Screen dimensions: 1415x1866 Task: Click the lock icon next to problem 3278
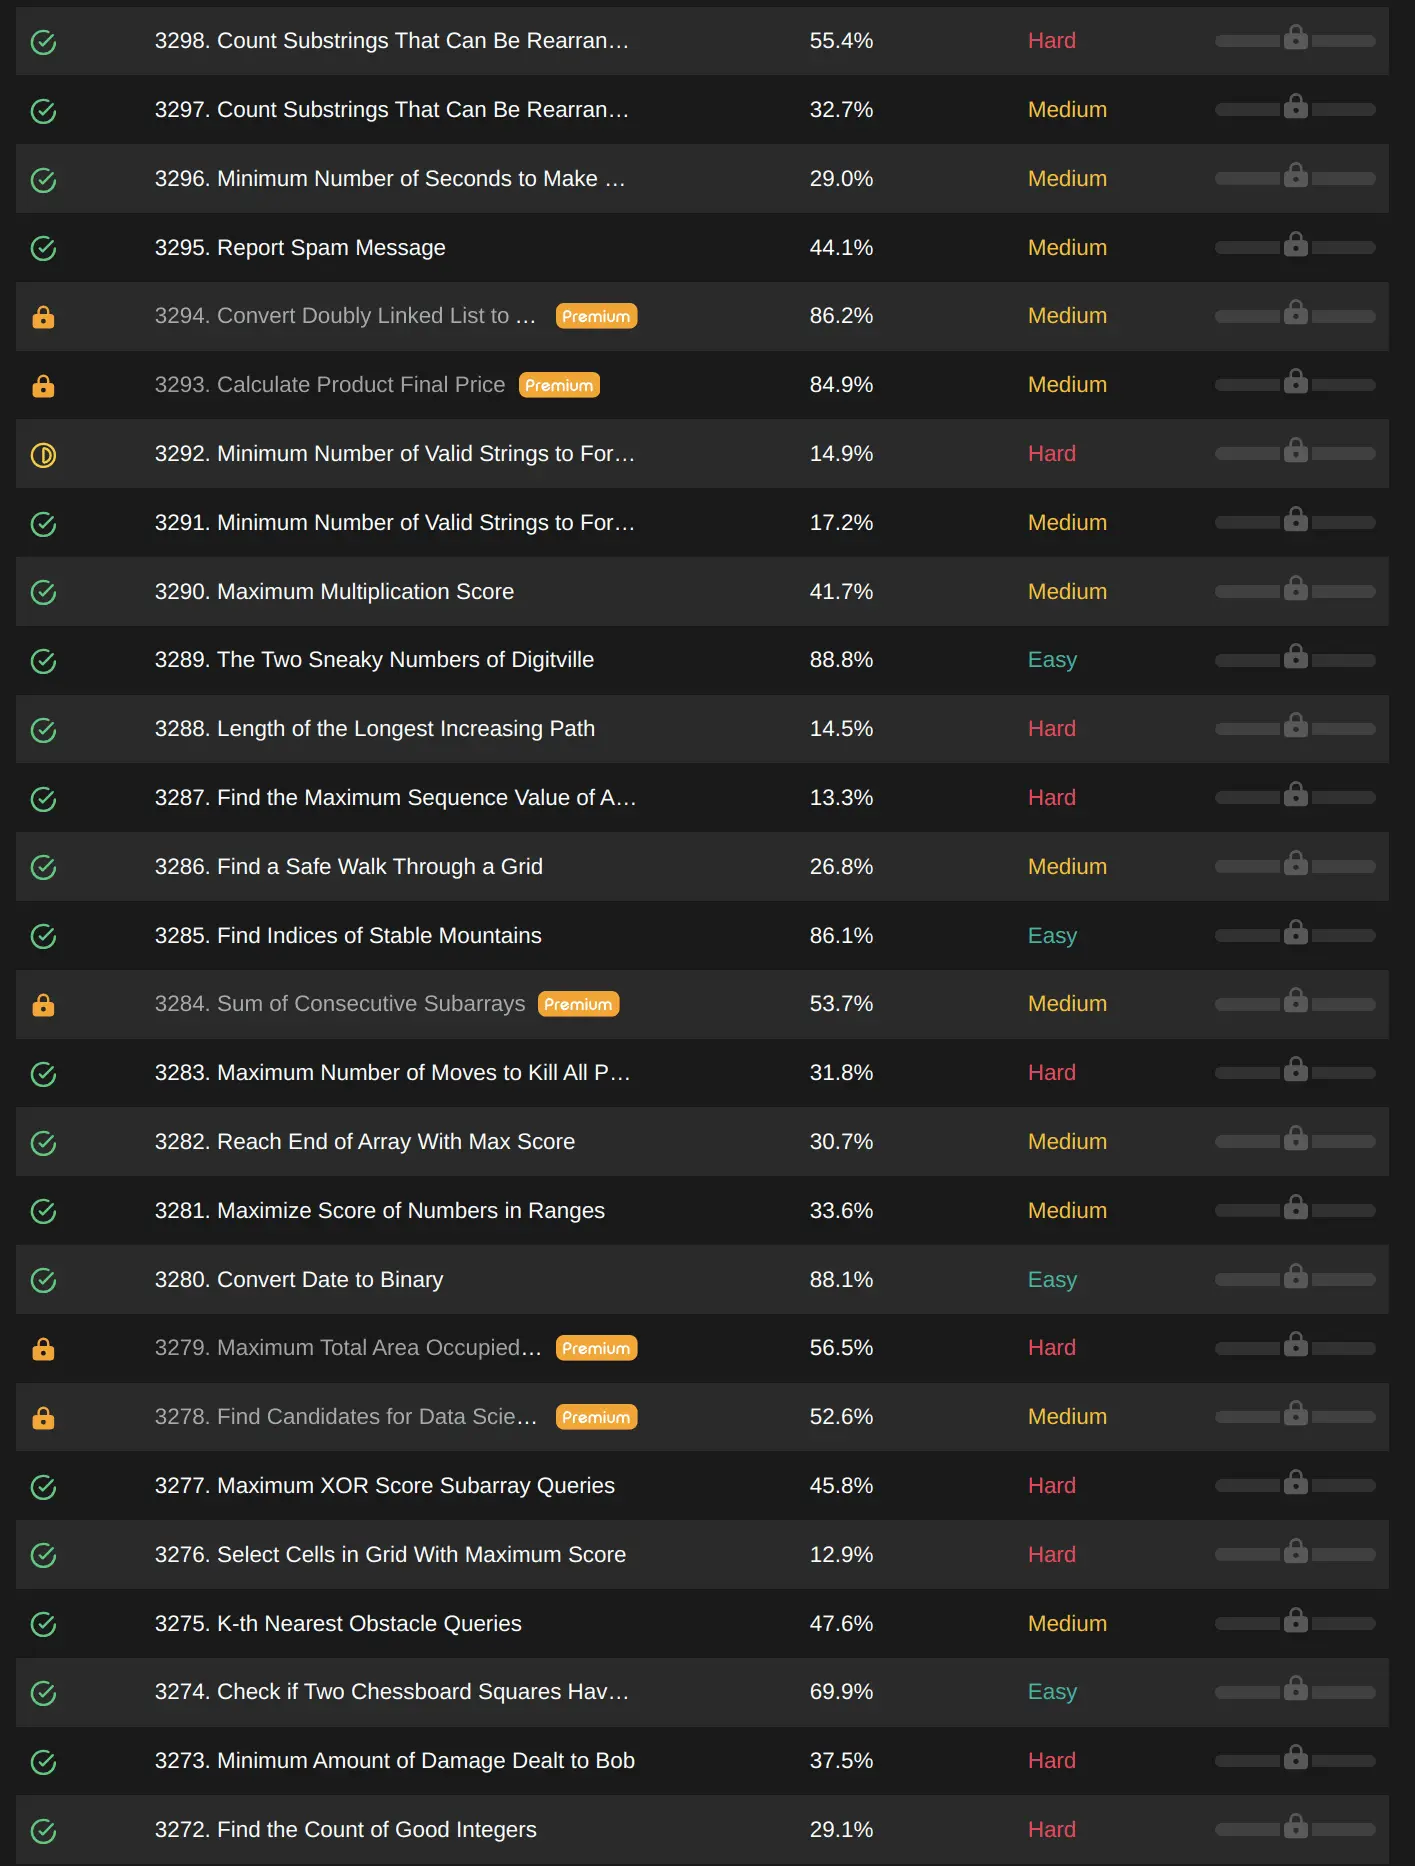click(43, 1418)
